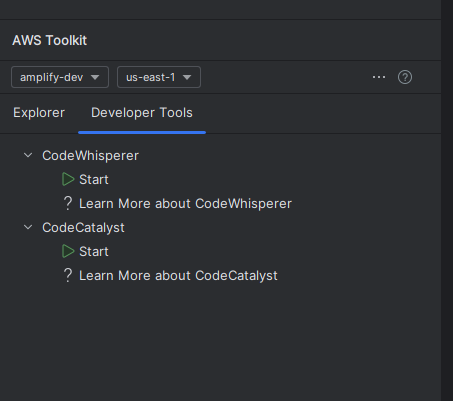
Task: Open Learn More about CodeCatalyst
Action: pos(178,276)
